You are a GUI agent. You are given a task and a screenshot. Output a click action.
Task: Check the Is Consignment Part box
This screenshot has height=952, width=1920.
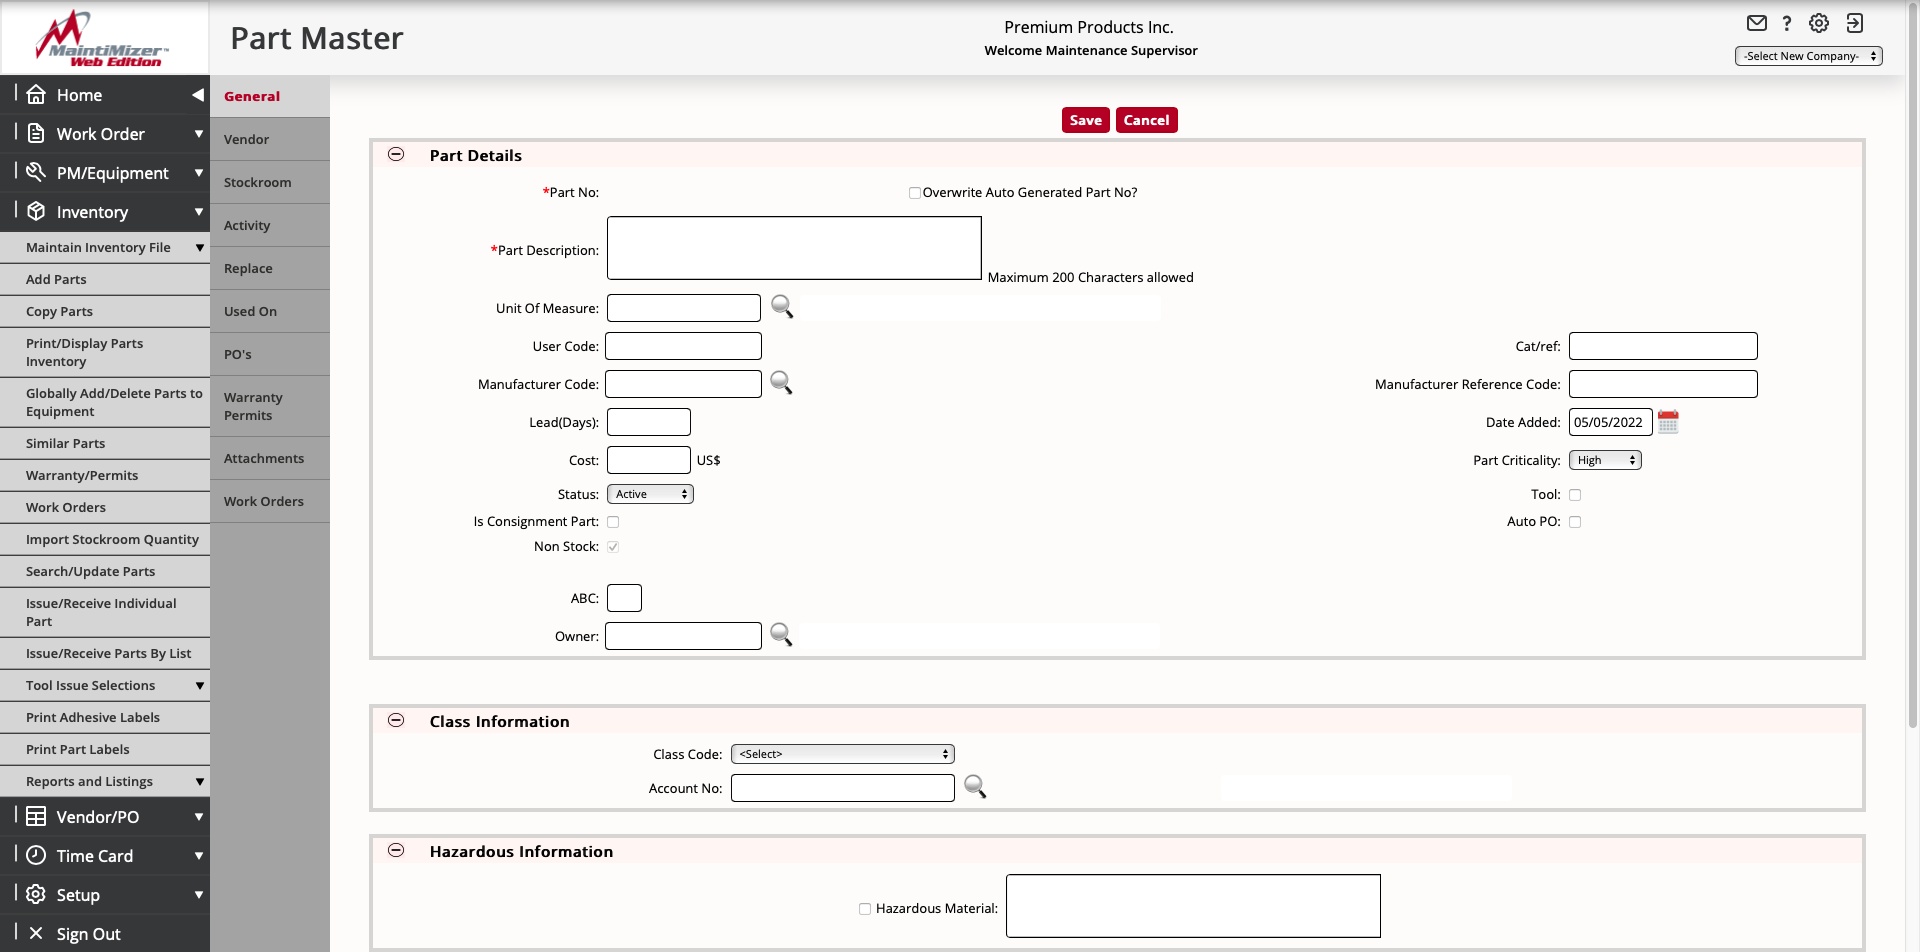coord(614,521)
